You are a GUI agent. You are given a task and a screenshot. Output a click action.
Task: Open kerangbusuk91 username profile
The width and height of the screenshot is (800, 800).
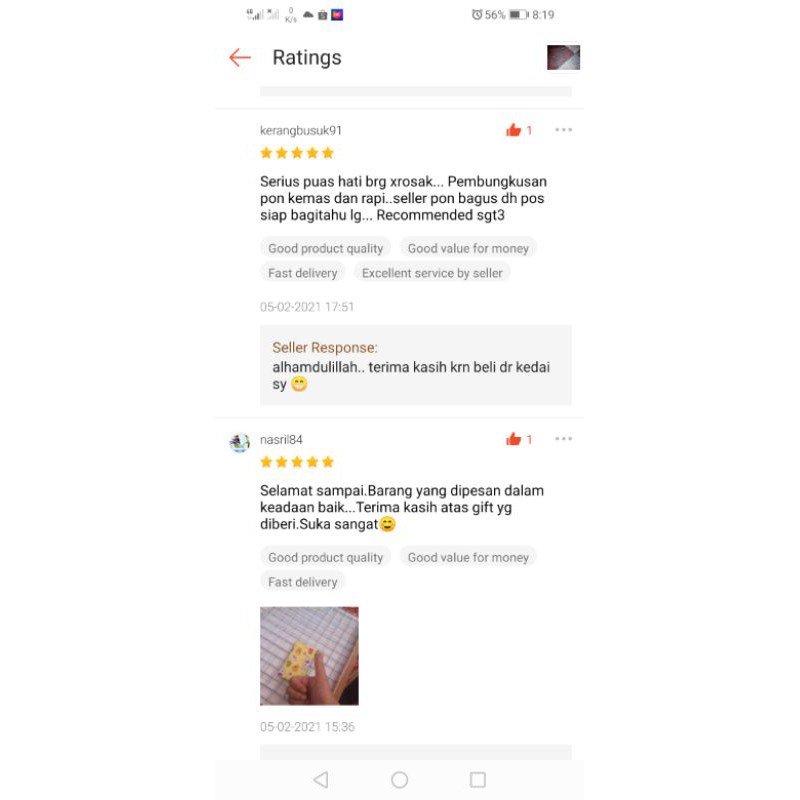(x=301, y=131)
